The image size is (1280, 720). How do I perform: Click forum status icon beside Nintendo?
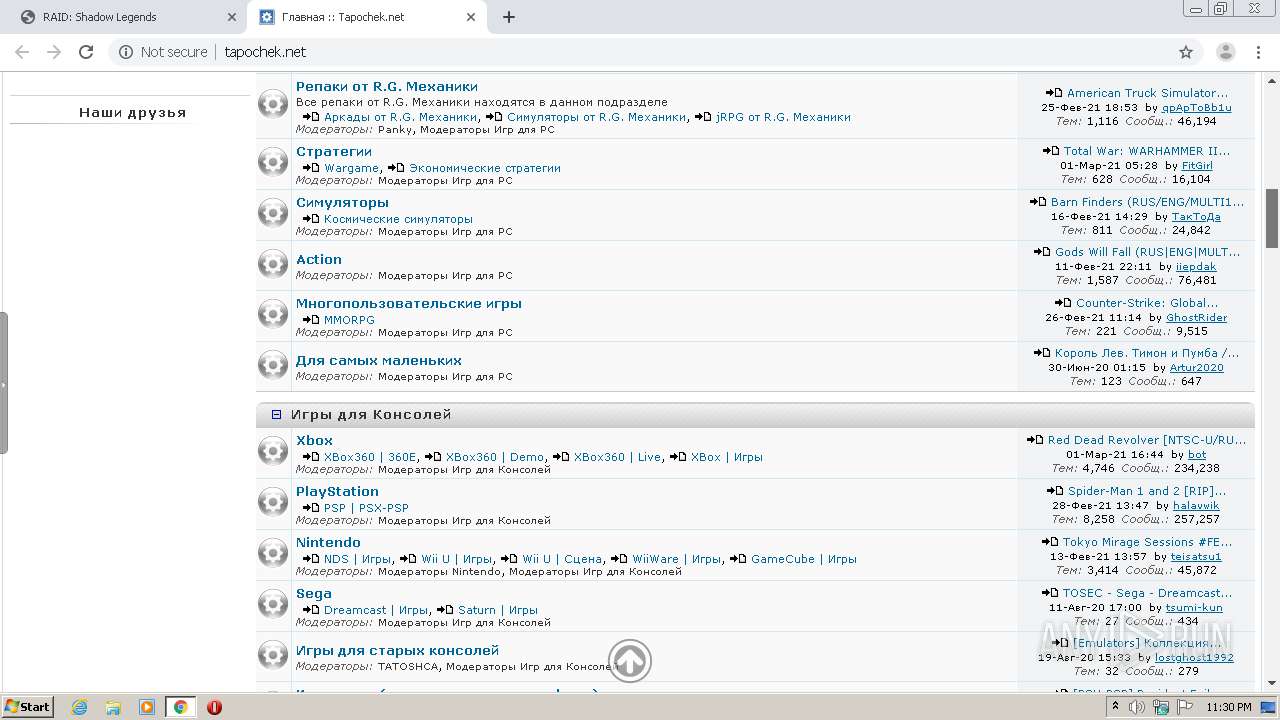(x=273, y=553)
